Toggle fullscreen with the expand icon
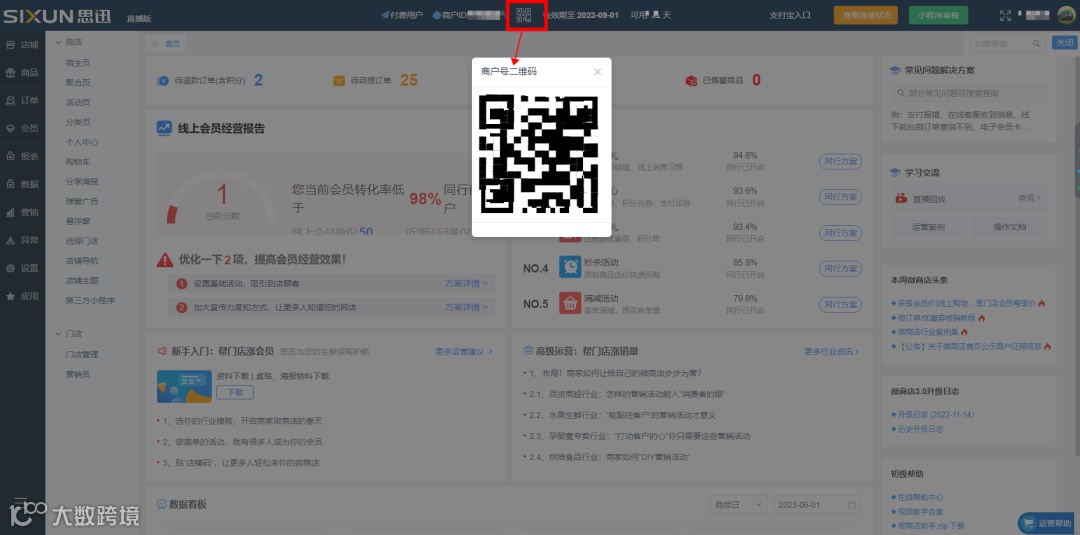This screenshot has height=535, width=1080. tap(1005, 15)
